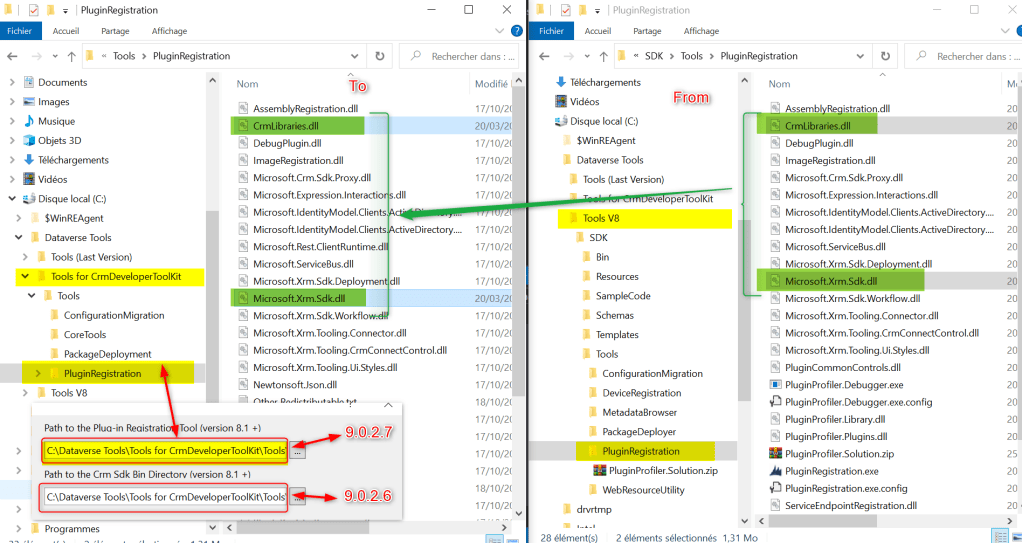Open Objets 3D in left navigation pane
This screenshot has height=543, width=1022.
pyautogui.click(x=59, y=141)
